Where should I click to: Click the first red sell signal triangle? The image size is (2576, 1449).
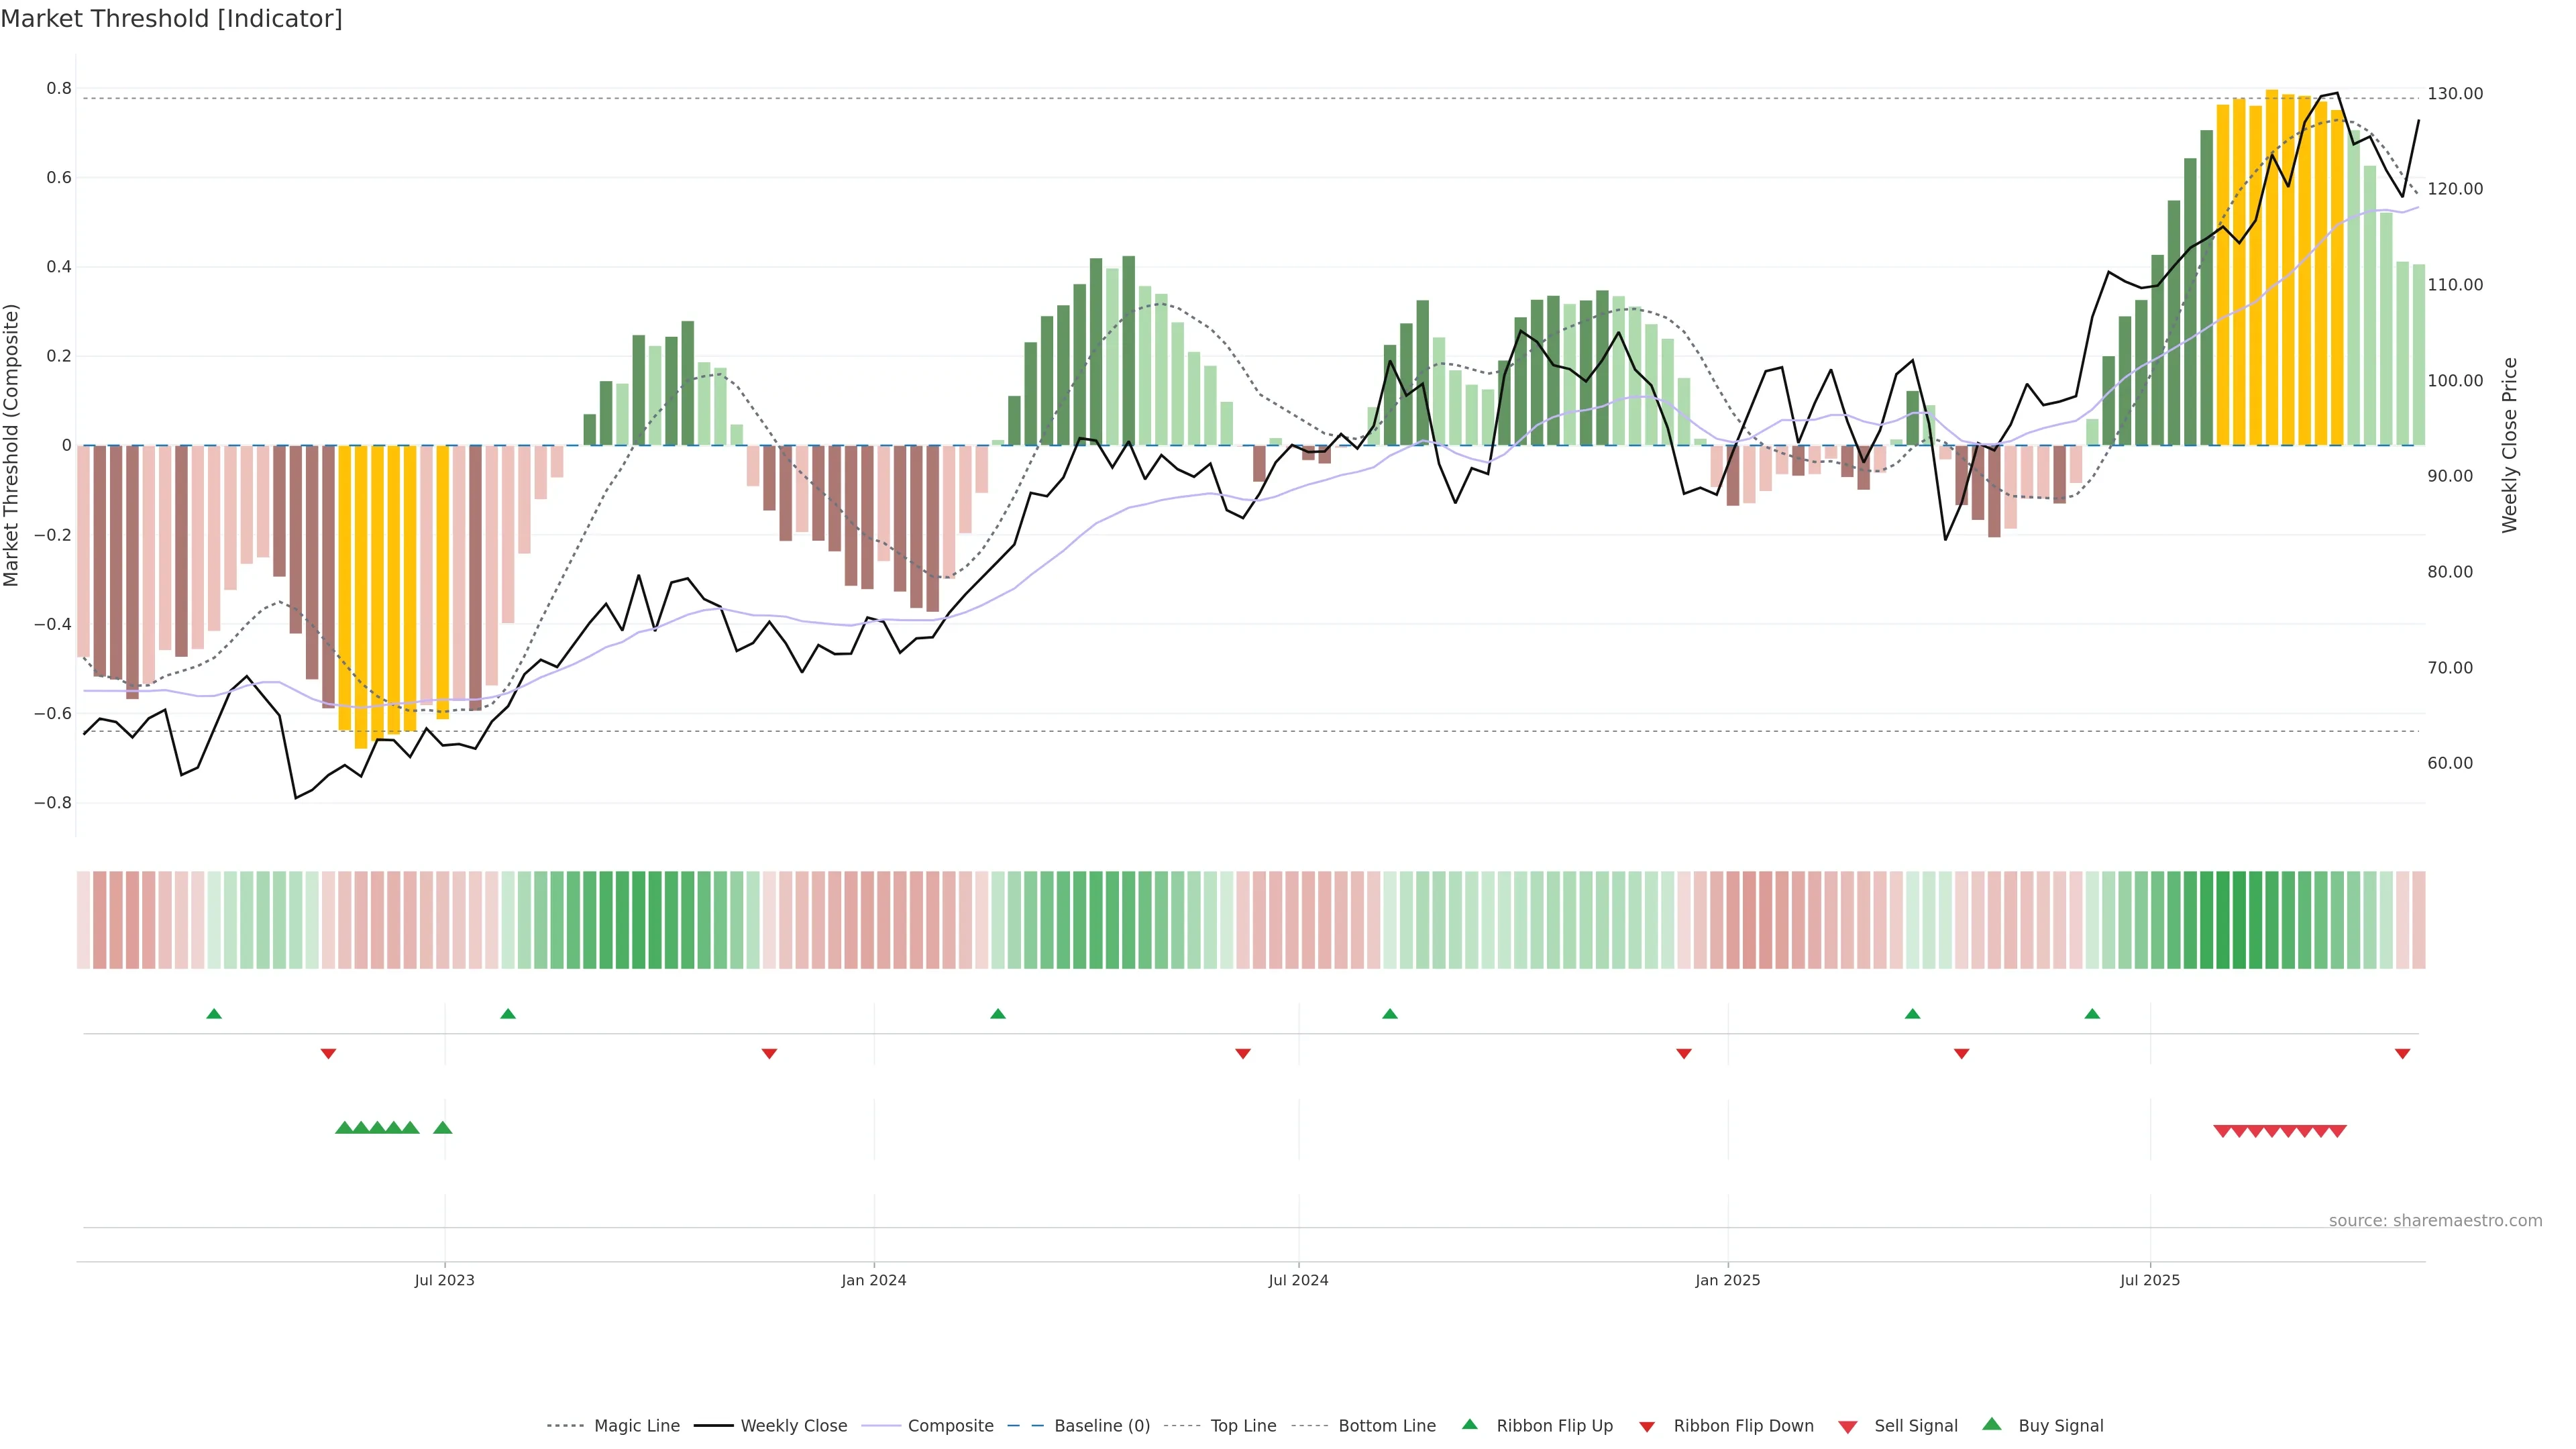point(2222,1131)
